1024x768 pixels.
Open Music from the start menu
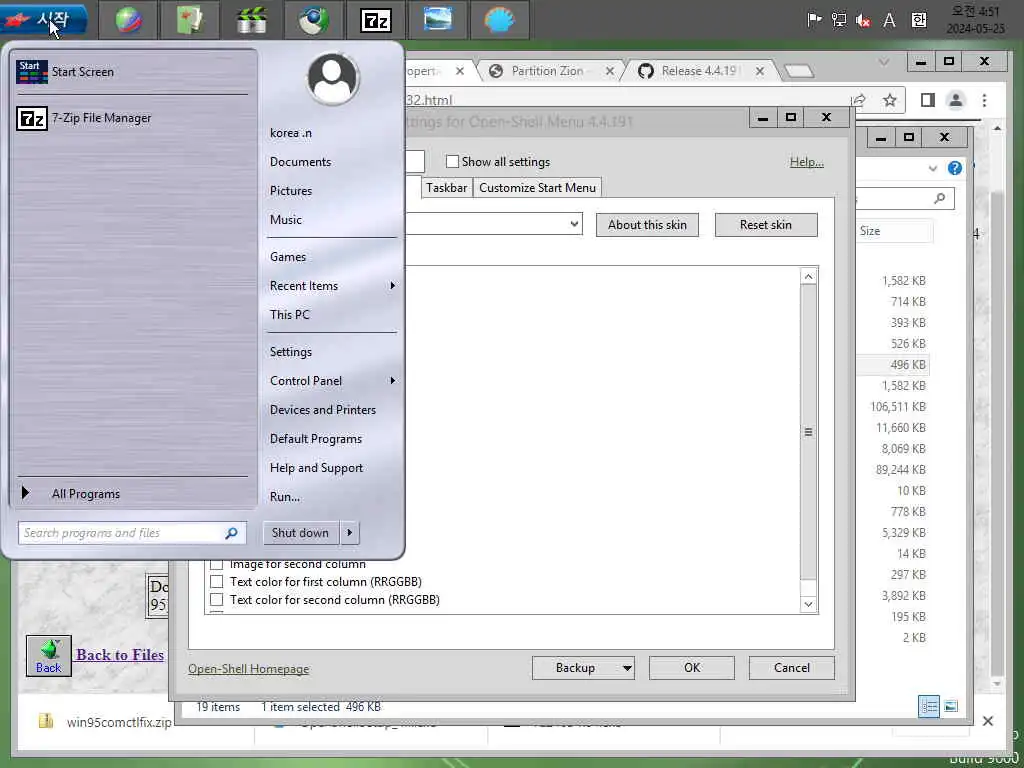(286, 219)
